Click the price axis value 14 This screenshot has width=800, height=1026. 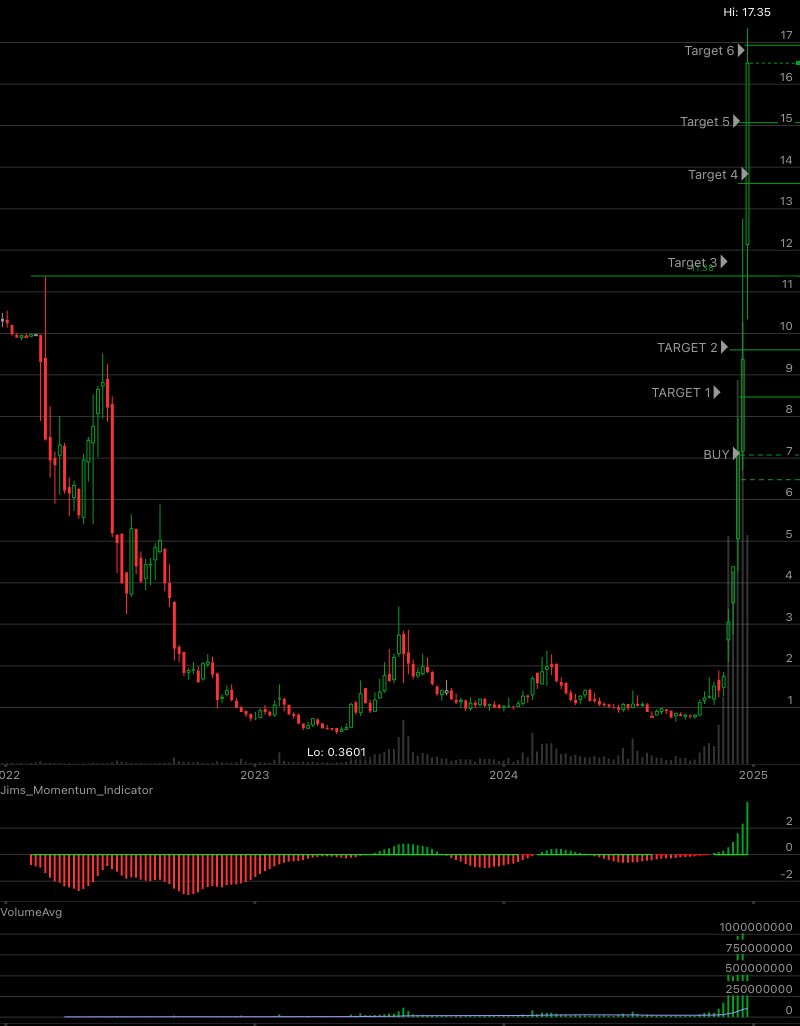tap(786, 160)
